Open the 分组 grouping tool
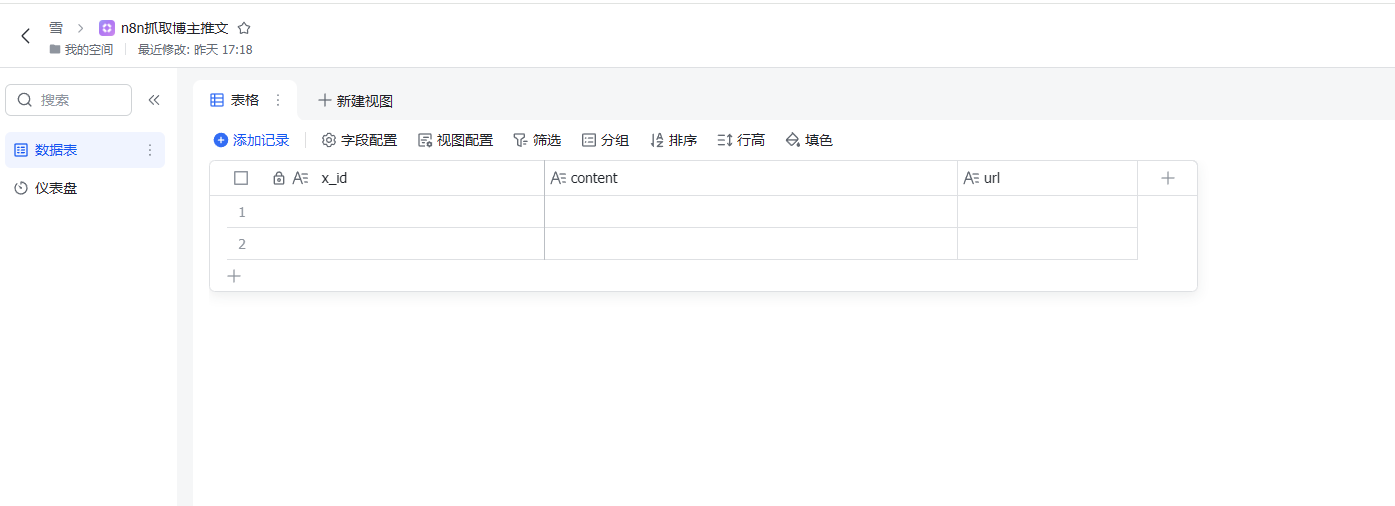Viewport: 1395px width, 506px height. click(x=605, y=140)
